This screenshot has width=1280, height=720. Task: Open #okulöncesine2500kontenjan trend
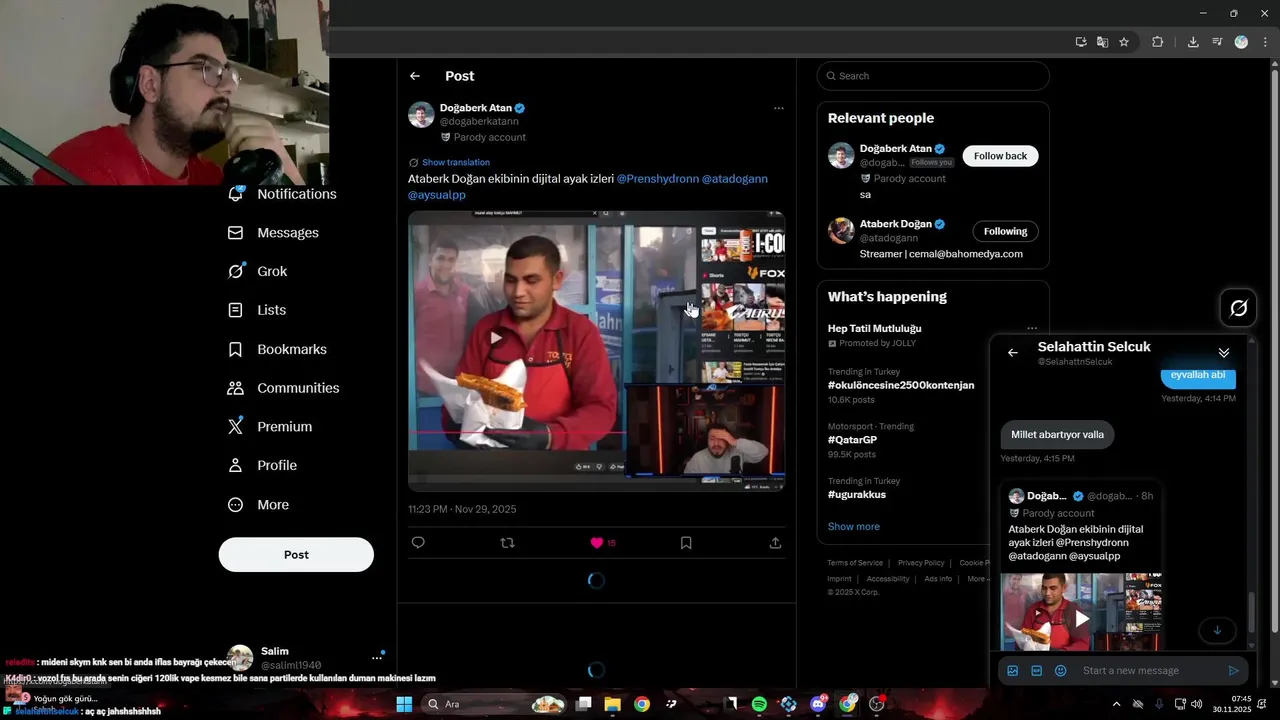pos(901,385)
